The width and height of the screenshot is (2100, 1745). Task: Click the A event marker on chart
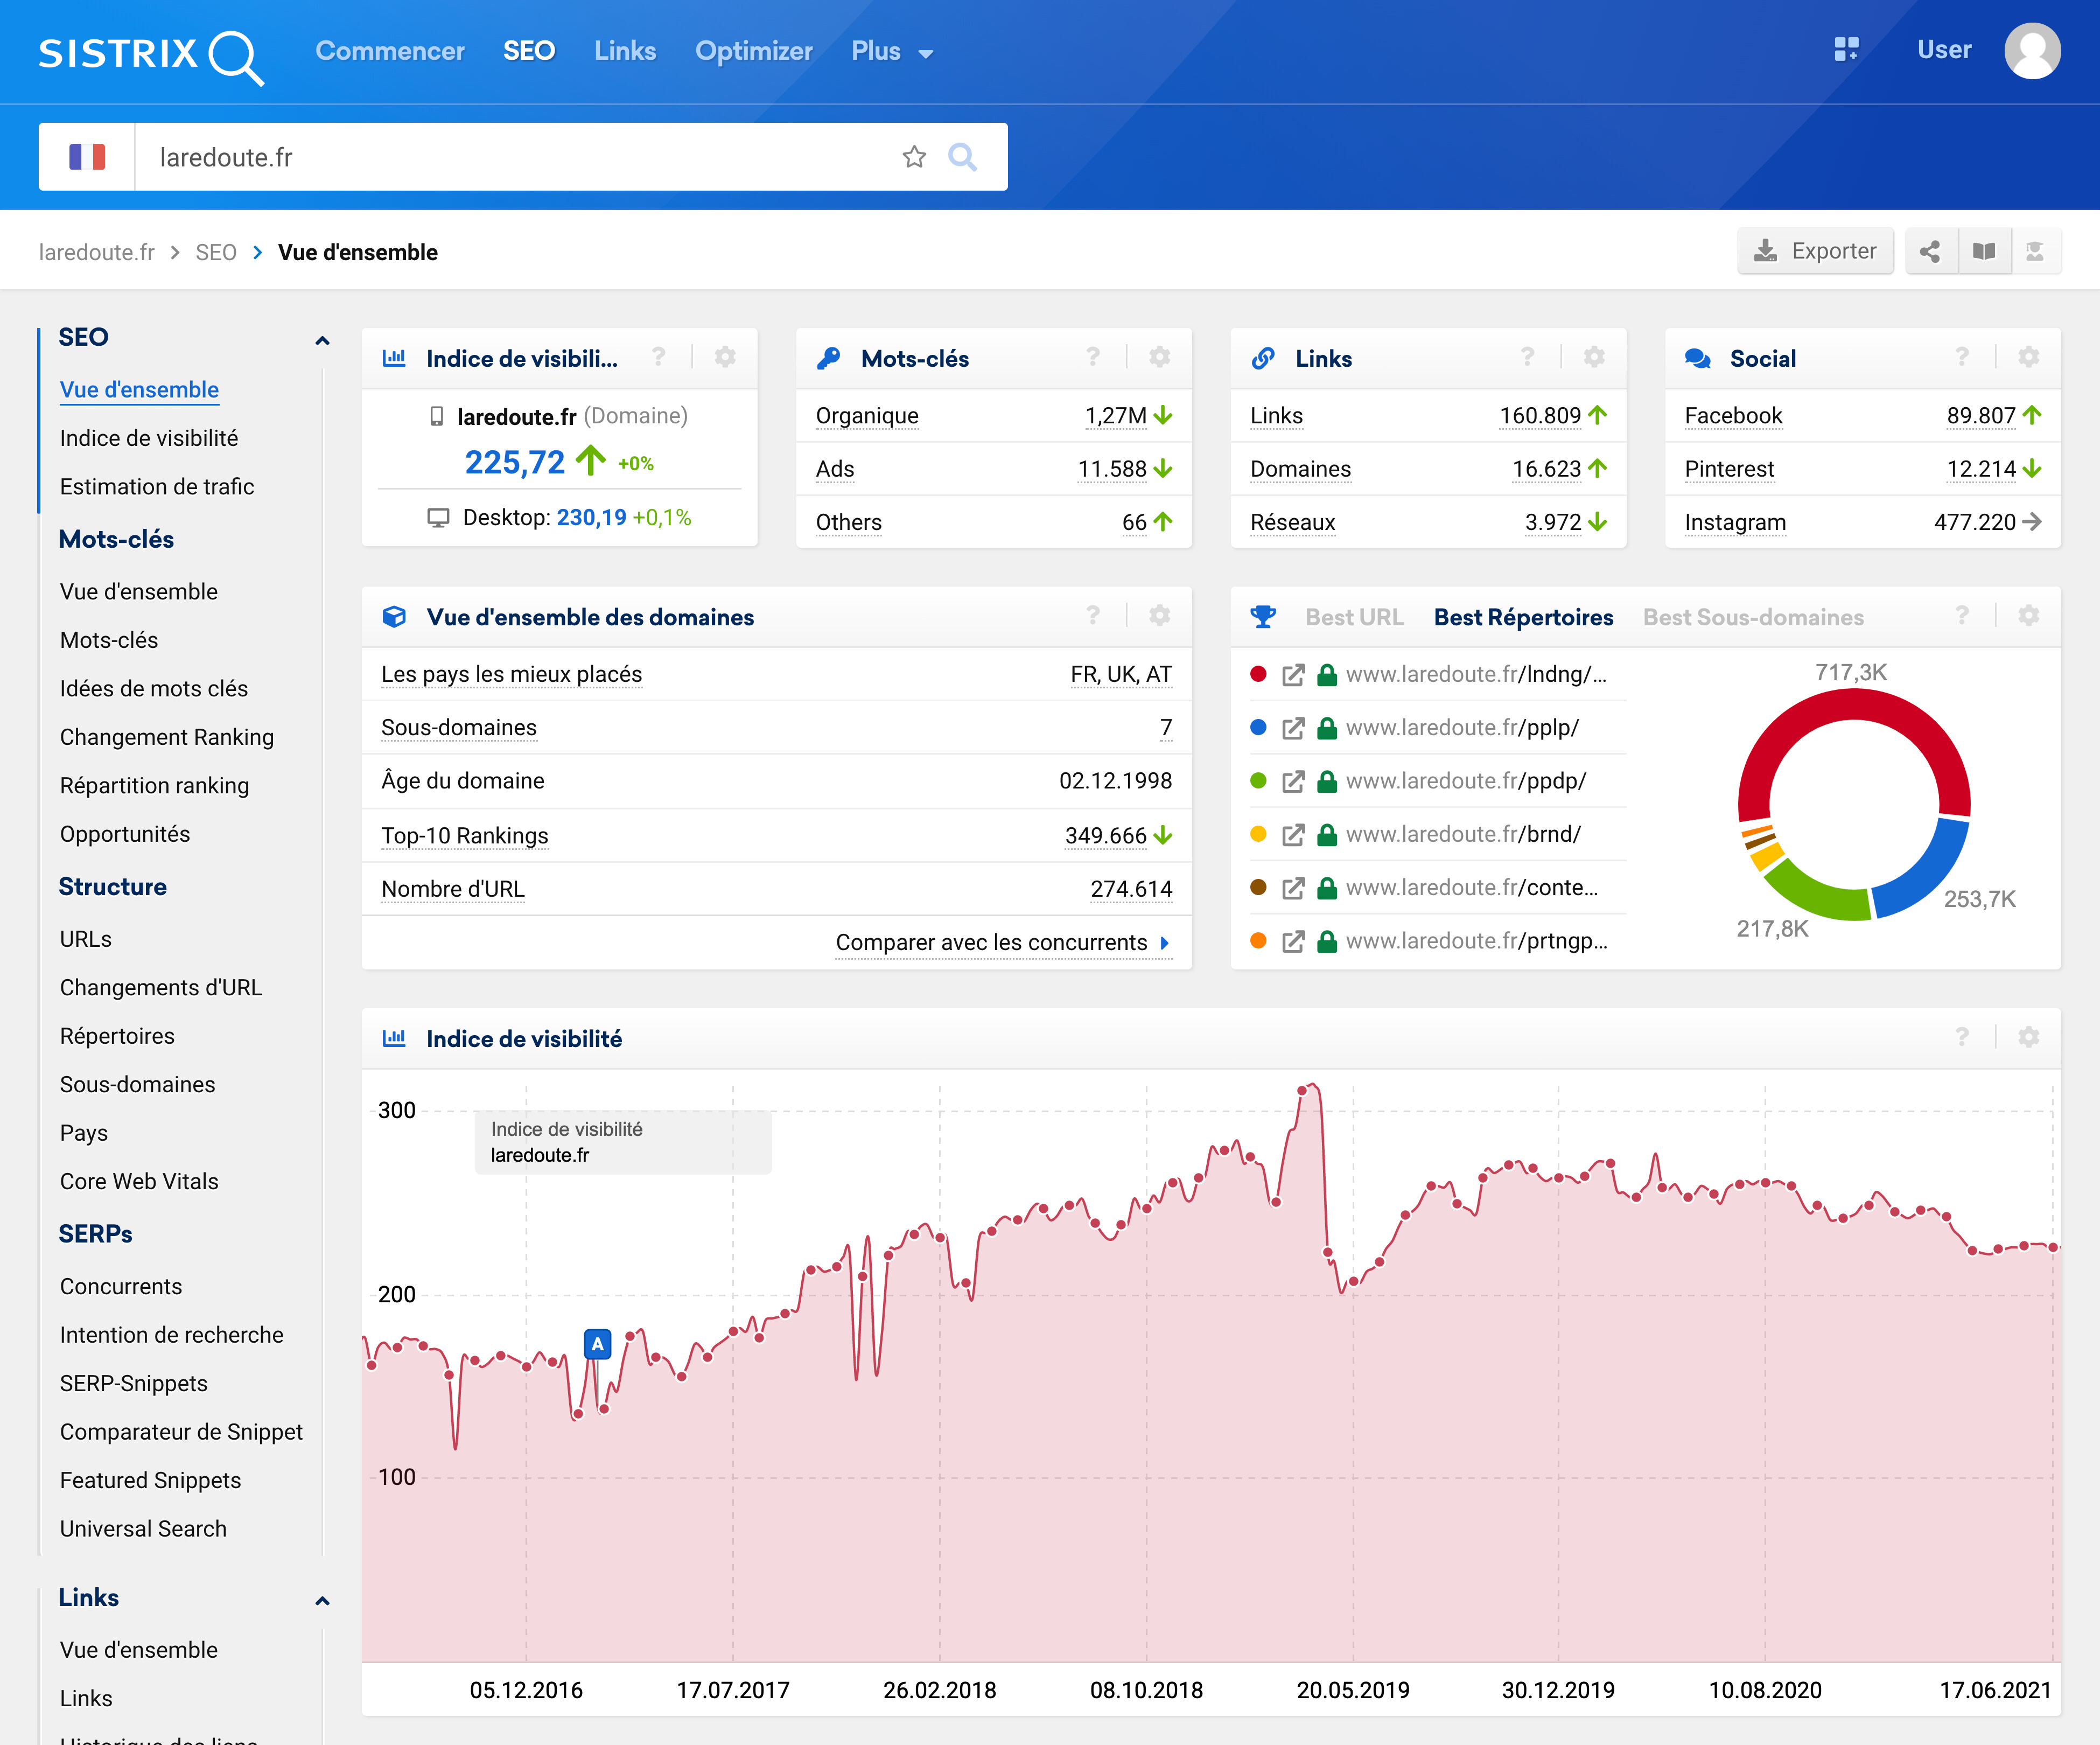pos(597,1344)
